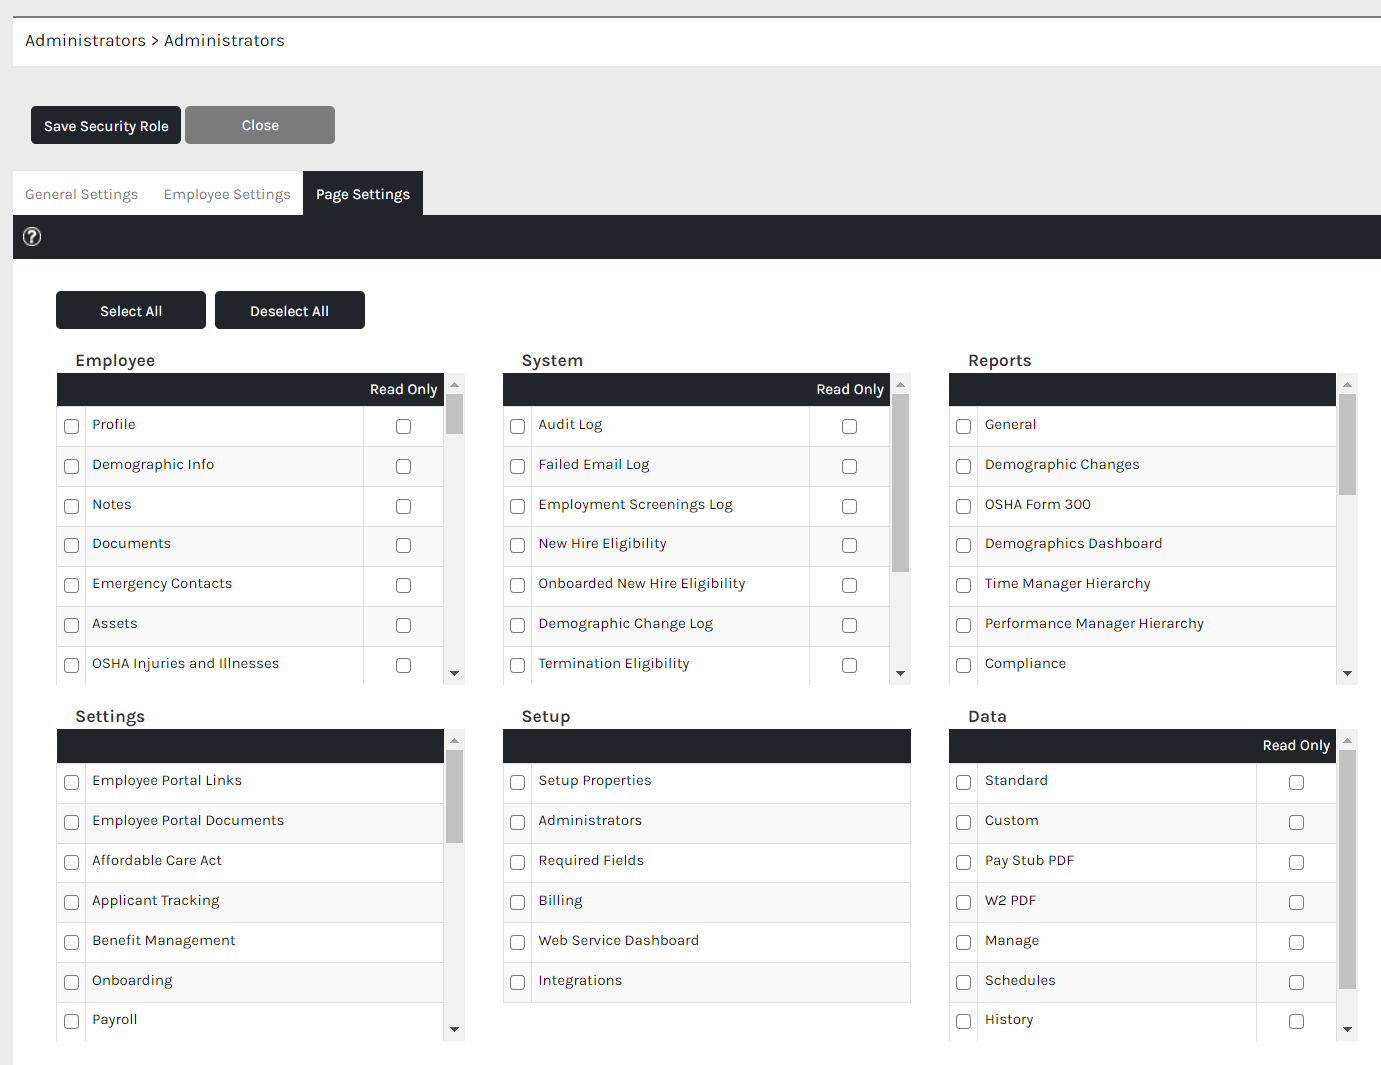This screenshot has height=1065, width=1381.
Task: Click the Reports list scroll down arrow
Action: [1348, 674]
